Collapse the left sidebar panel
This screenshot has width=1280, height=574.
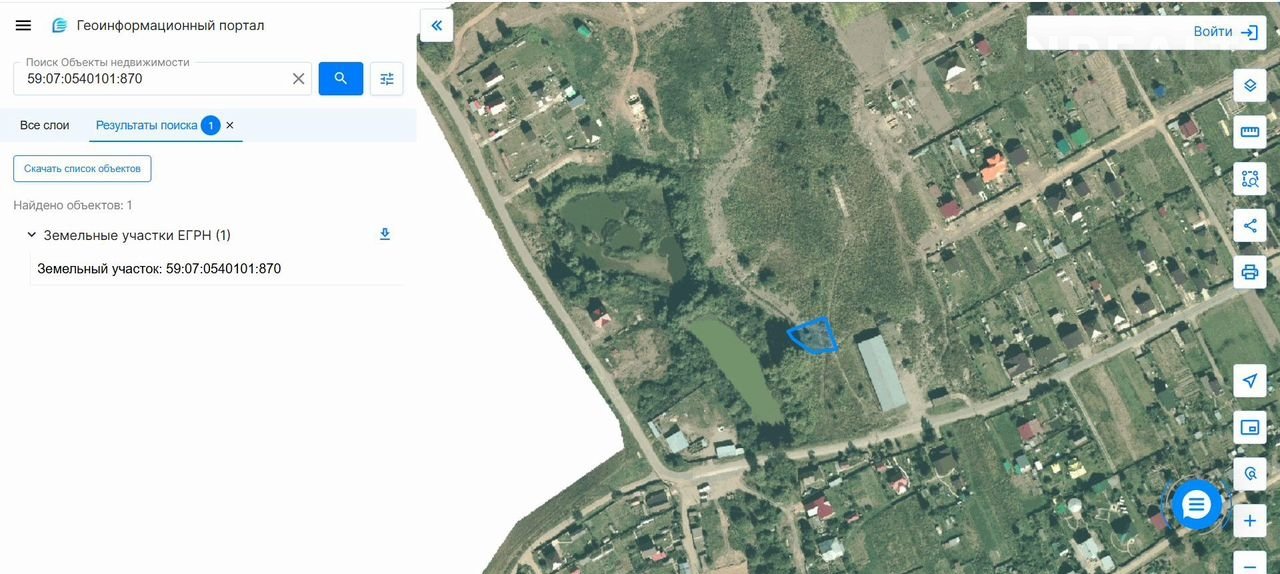[x=437, y=25]
